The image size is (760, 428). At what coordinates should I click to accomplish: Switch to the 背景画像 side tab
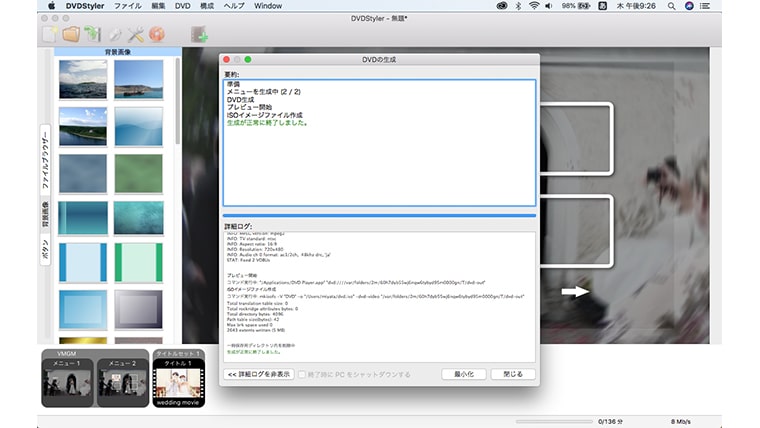pyautogui.click(x=45, y=215)
